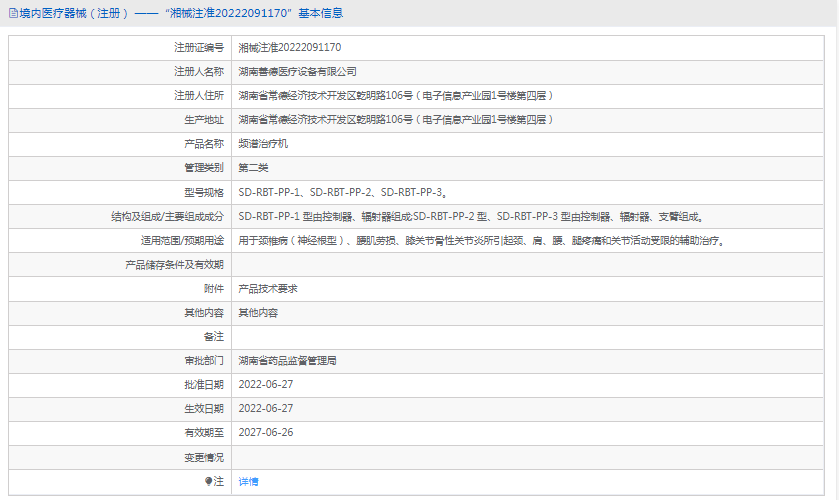839x500 pixels.
Task: Click the 备注 label
Action: pos(214,337)
